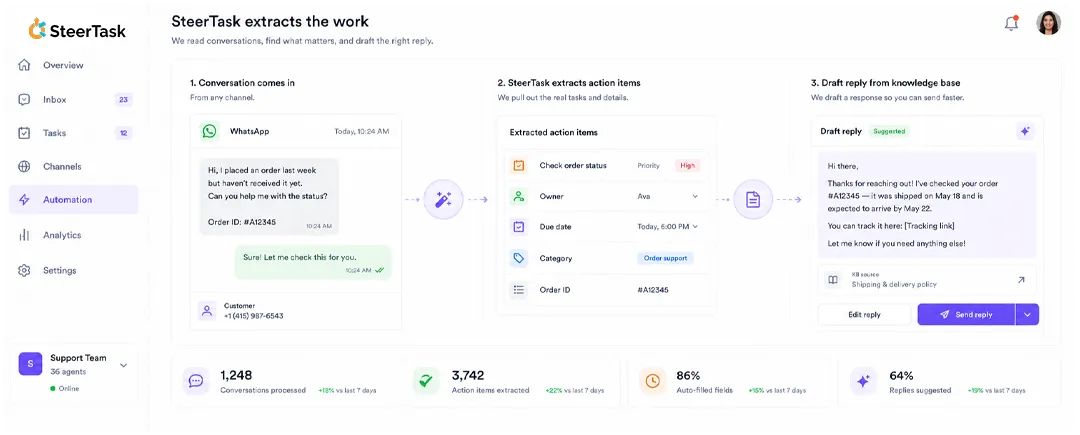Click the High priority tag
This screenshot has height=435, width=1080.
tap(687, 165)
